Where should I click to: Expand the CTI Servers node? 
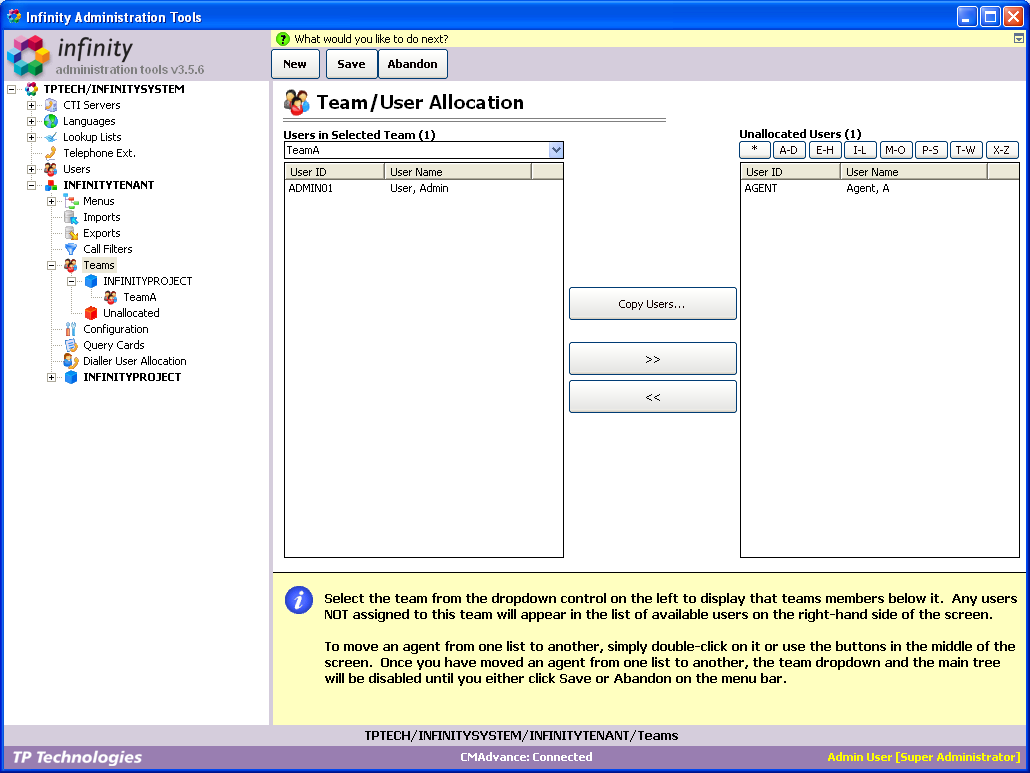[x=31, y=105]
